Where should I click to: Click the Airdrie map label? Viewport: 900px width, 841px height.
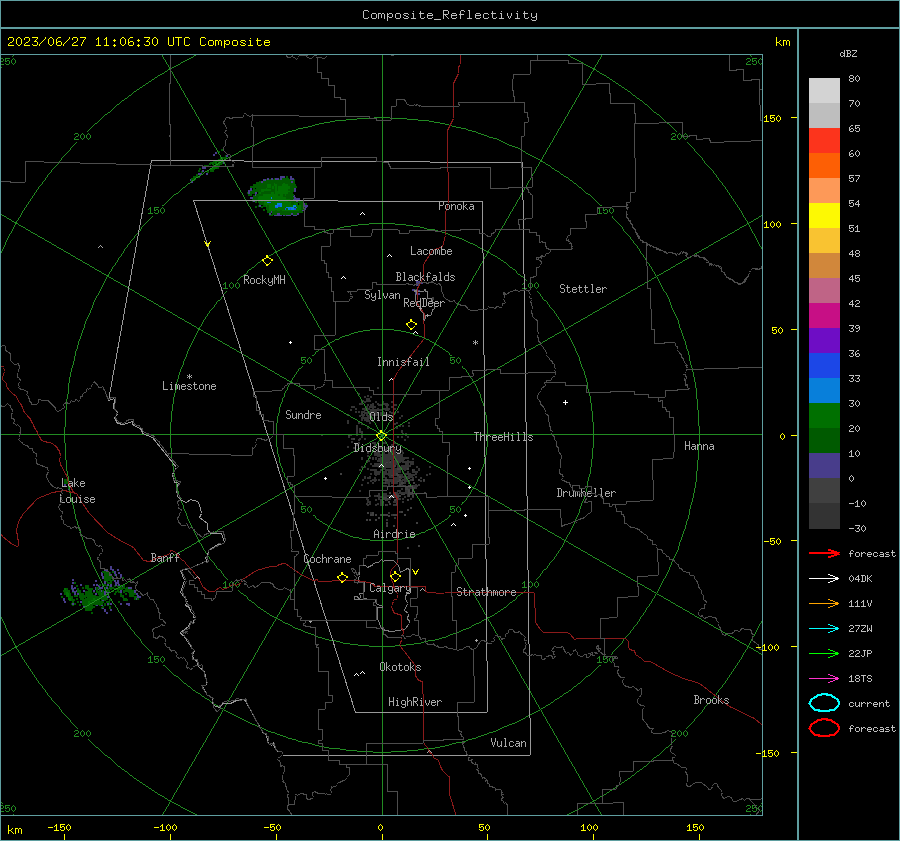394,534
